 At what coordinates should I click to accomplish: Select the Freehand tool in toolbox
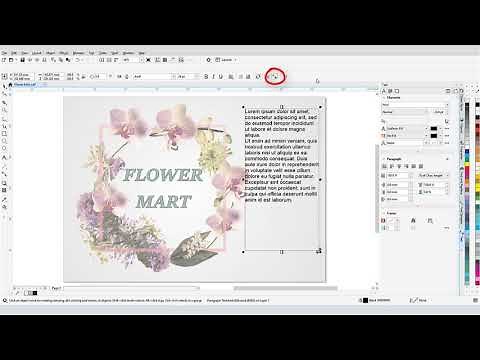tap(4, 118)
